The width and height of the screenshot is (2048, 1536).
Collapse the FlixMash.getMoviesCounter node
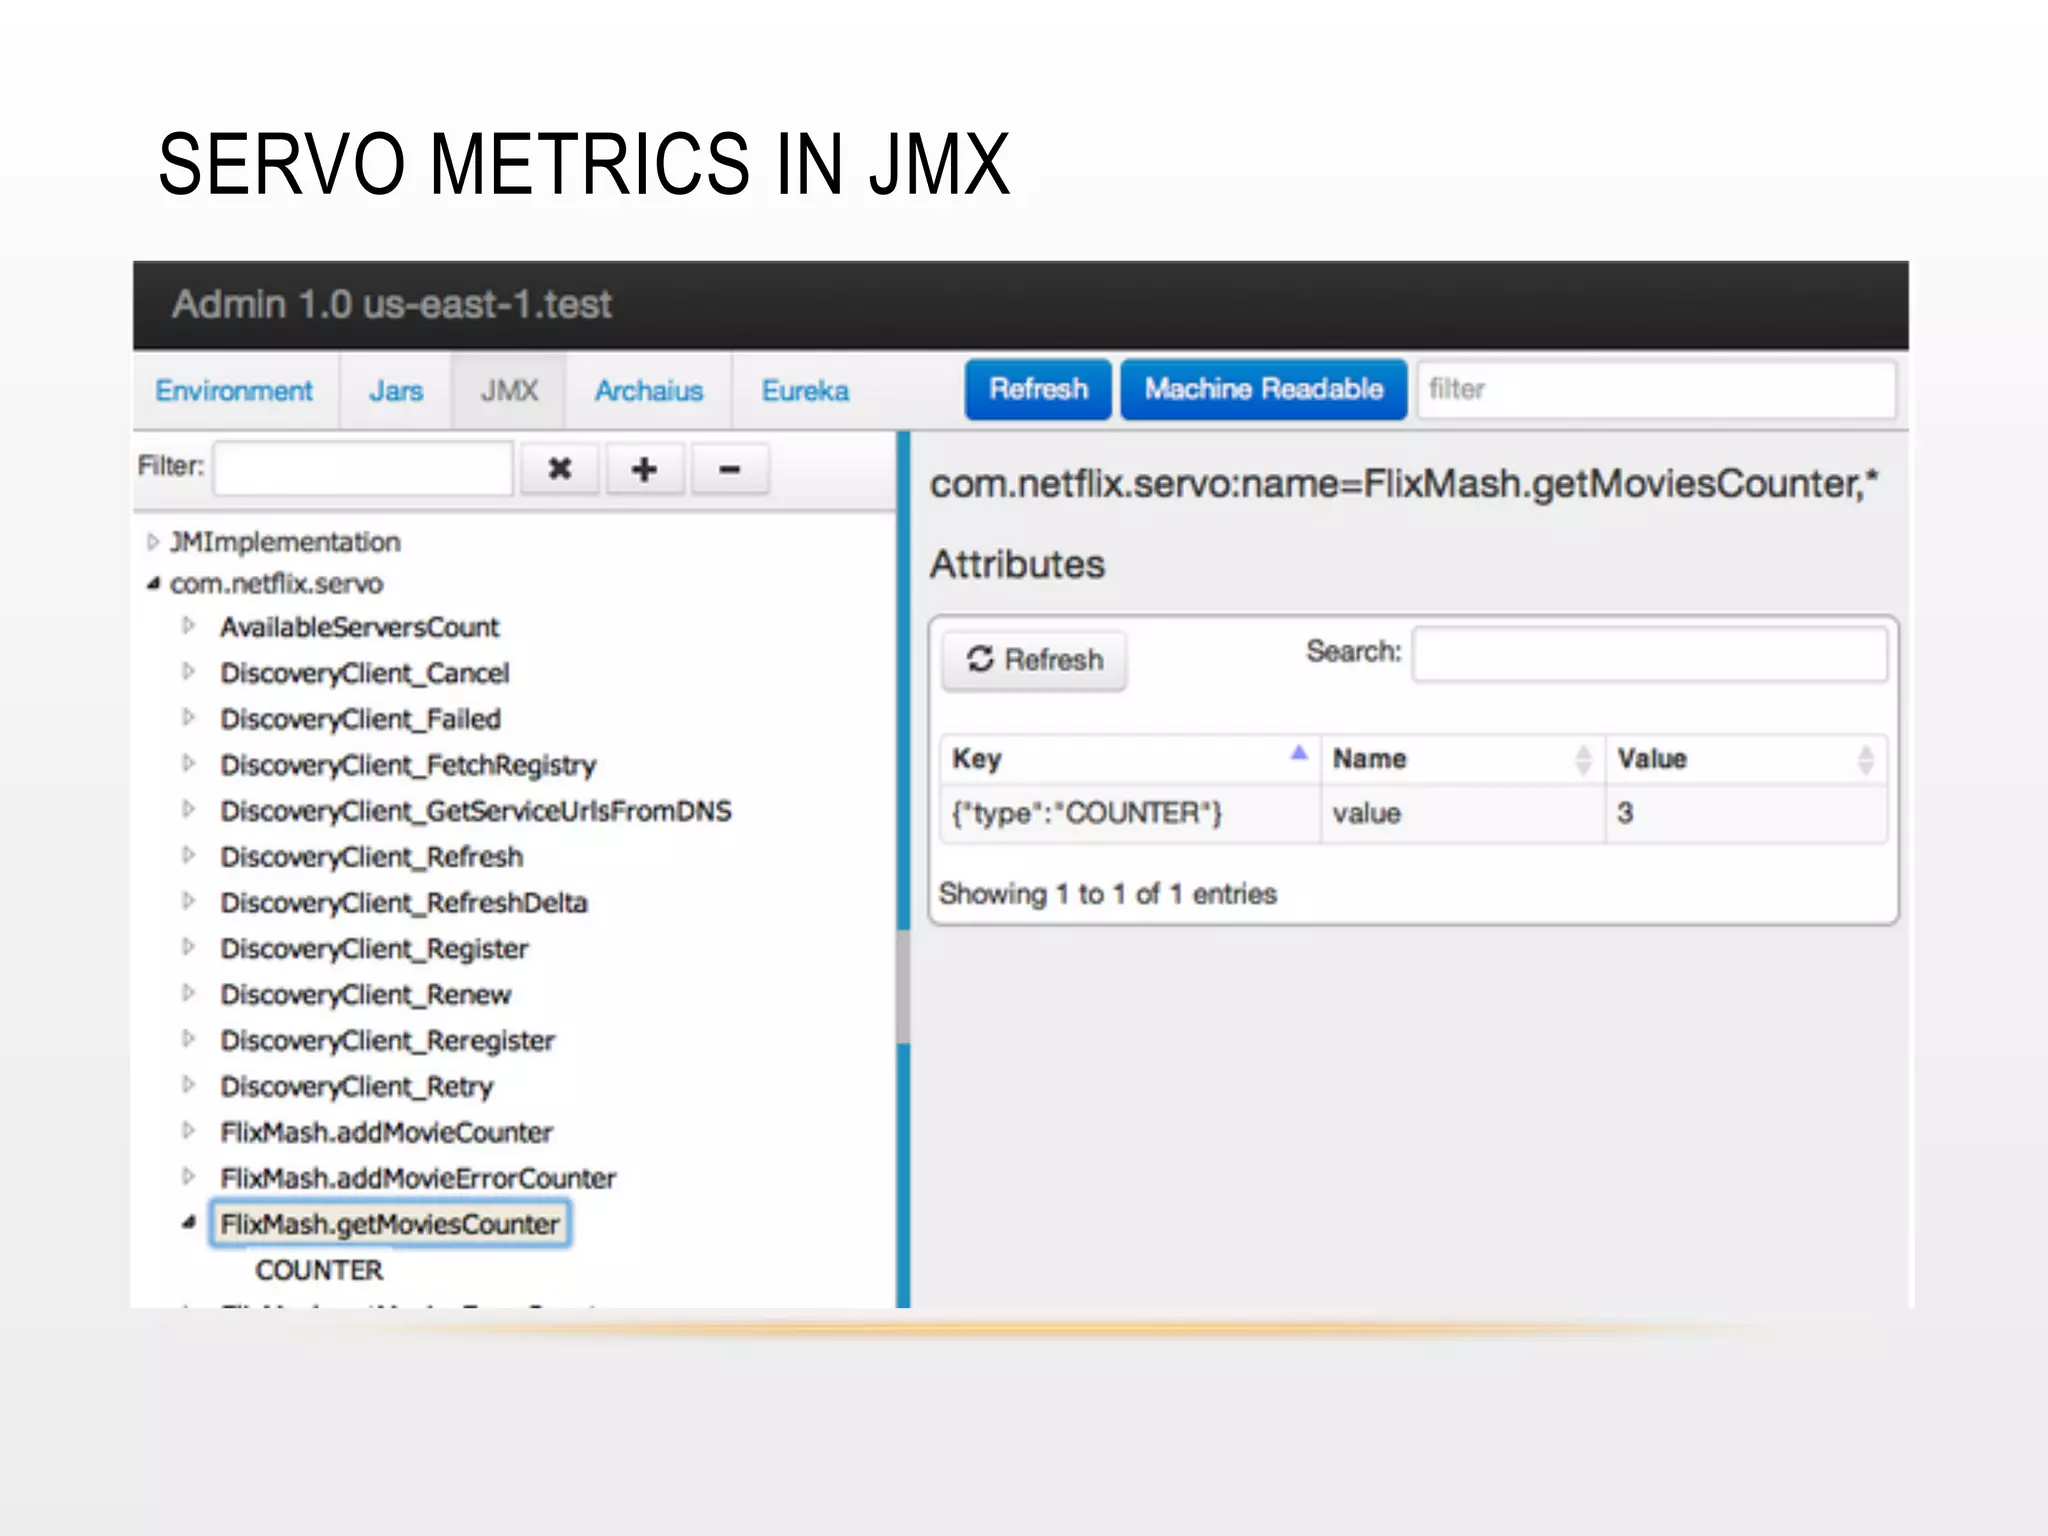pos(188,1223)
